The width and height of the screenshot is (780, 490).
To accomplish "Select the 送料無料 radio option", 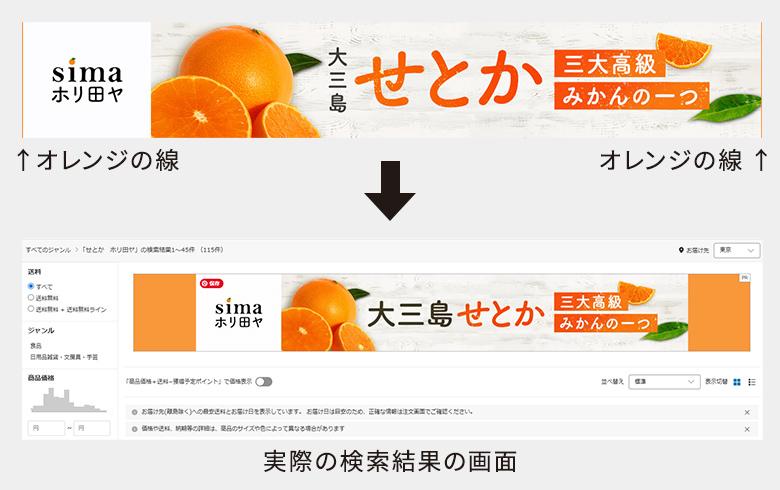I will (31, 297).
